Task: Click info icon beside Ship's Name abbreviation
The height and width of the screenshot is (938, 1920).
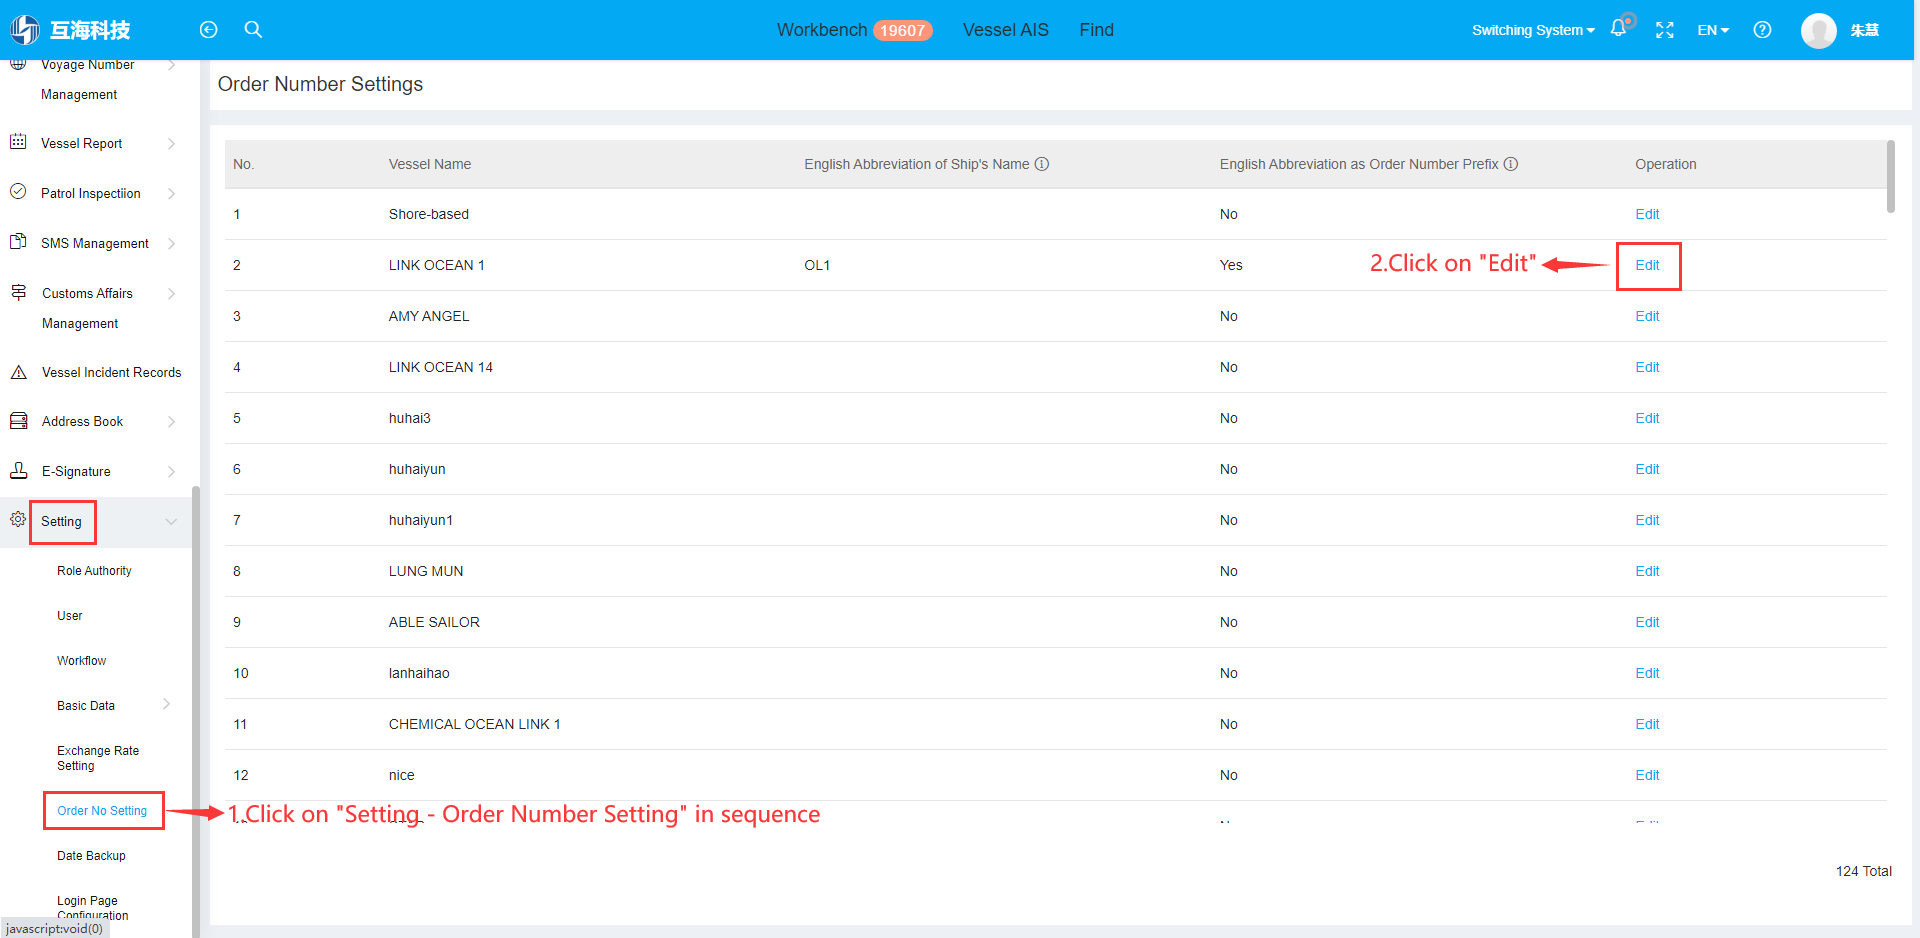Action: (x=1041, y=164)
